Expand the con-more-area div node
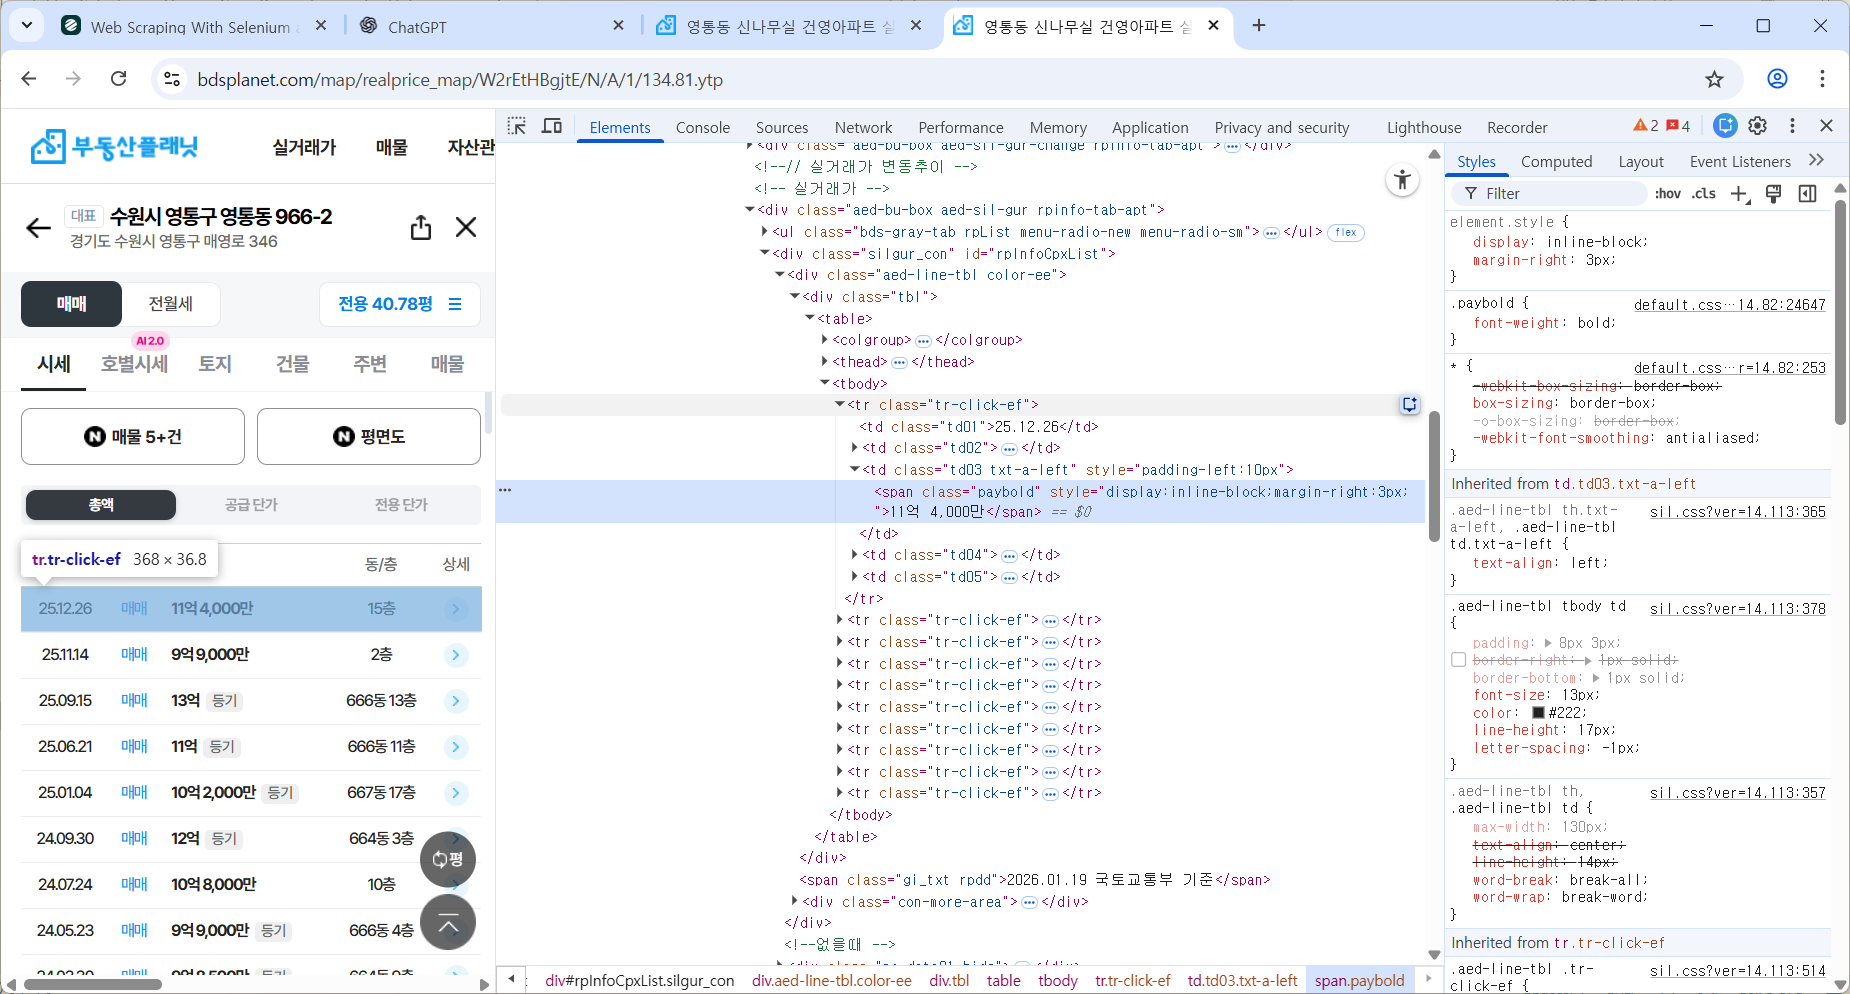 (795, 901)
